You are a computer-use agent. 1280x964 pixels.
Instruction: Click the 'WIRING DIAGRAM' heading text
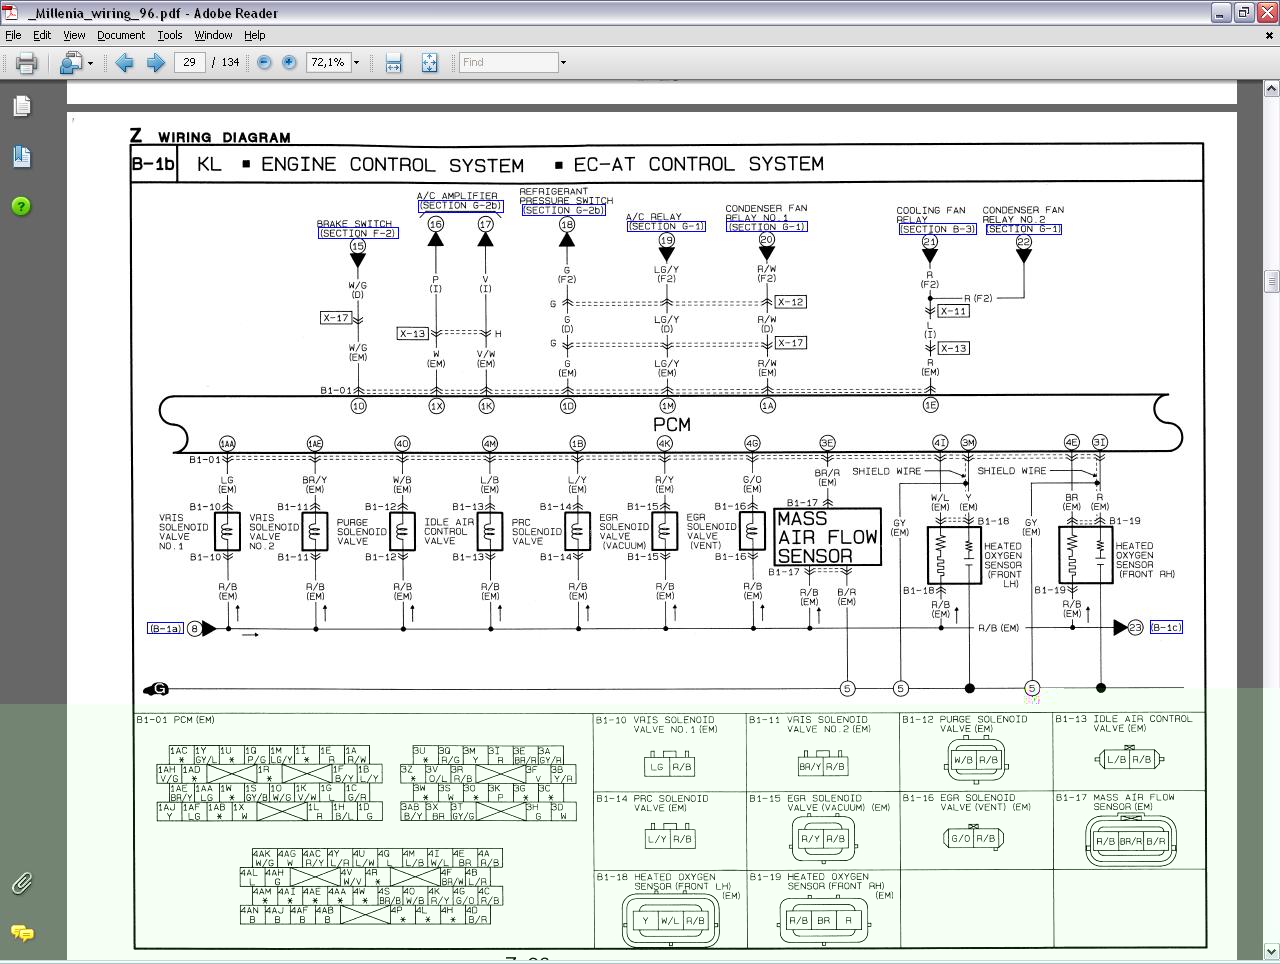click(224, 137)
